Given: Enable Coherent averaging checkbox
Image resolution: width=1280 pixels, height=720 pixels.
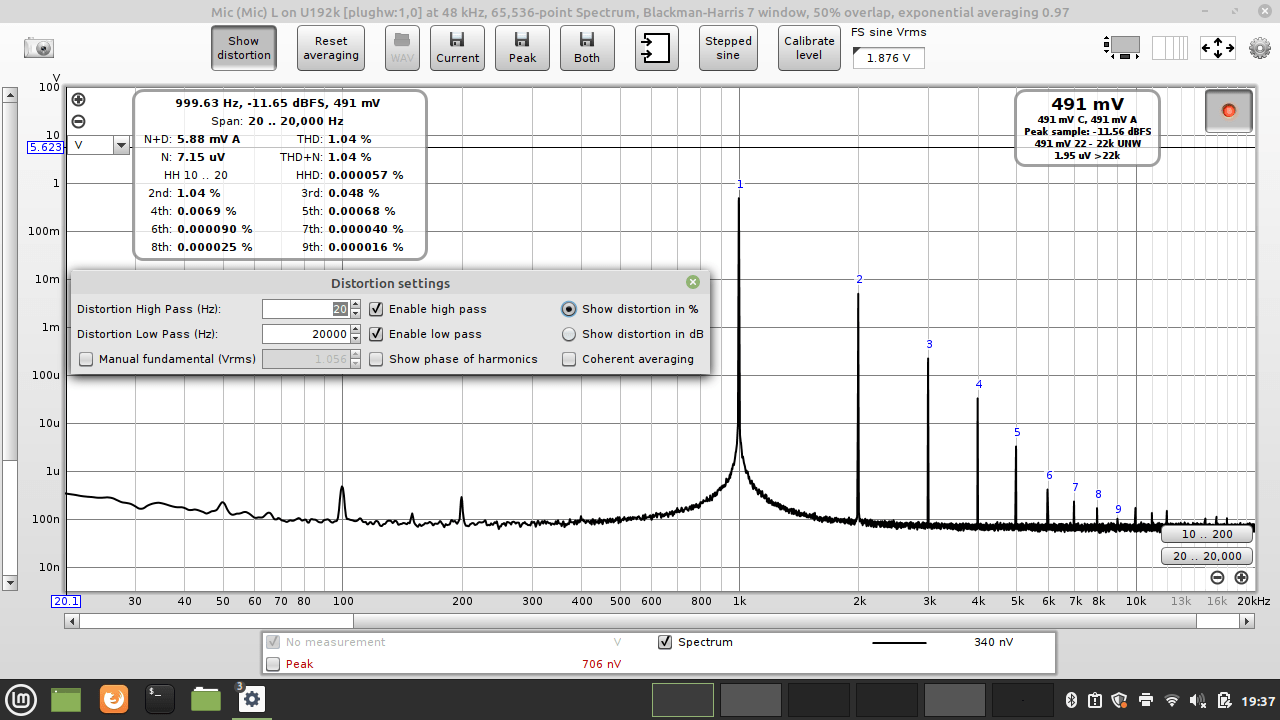Looking at the screenshot, I should [x=569, y=359].
